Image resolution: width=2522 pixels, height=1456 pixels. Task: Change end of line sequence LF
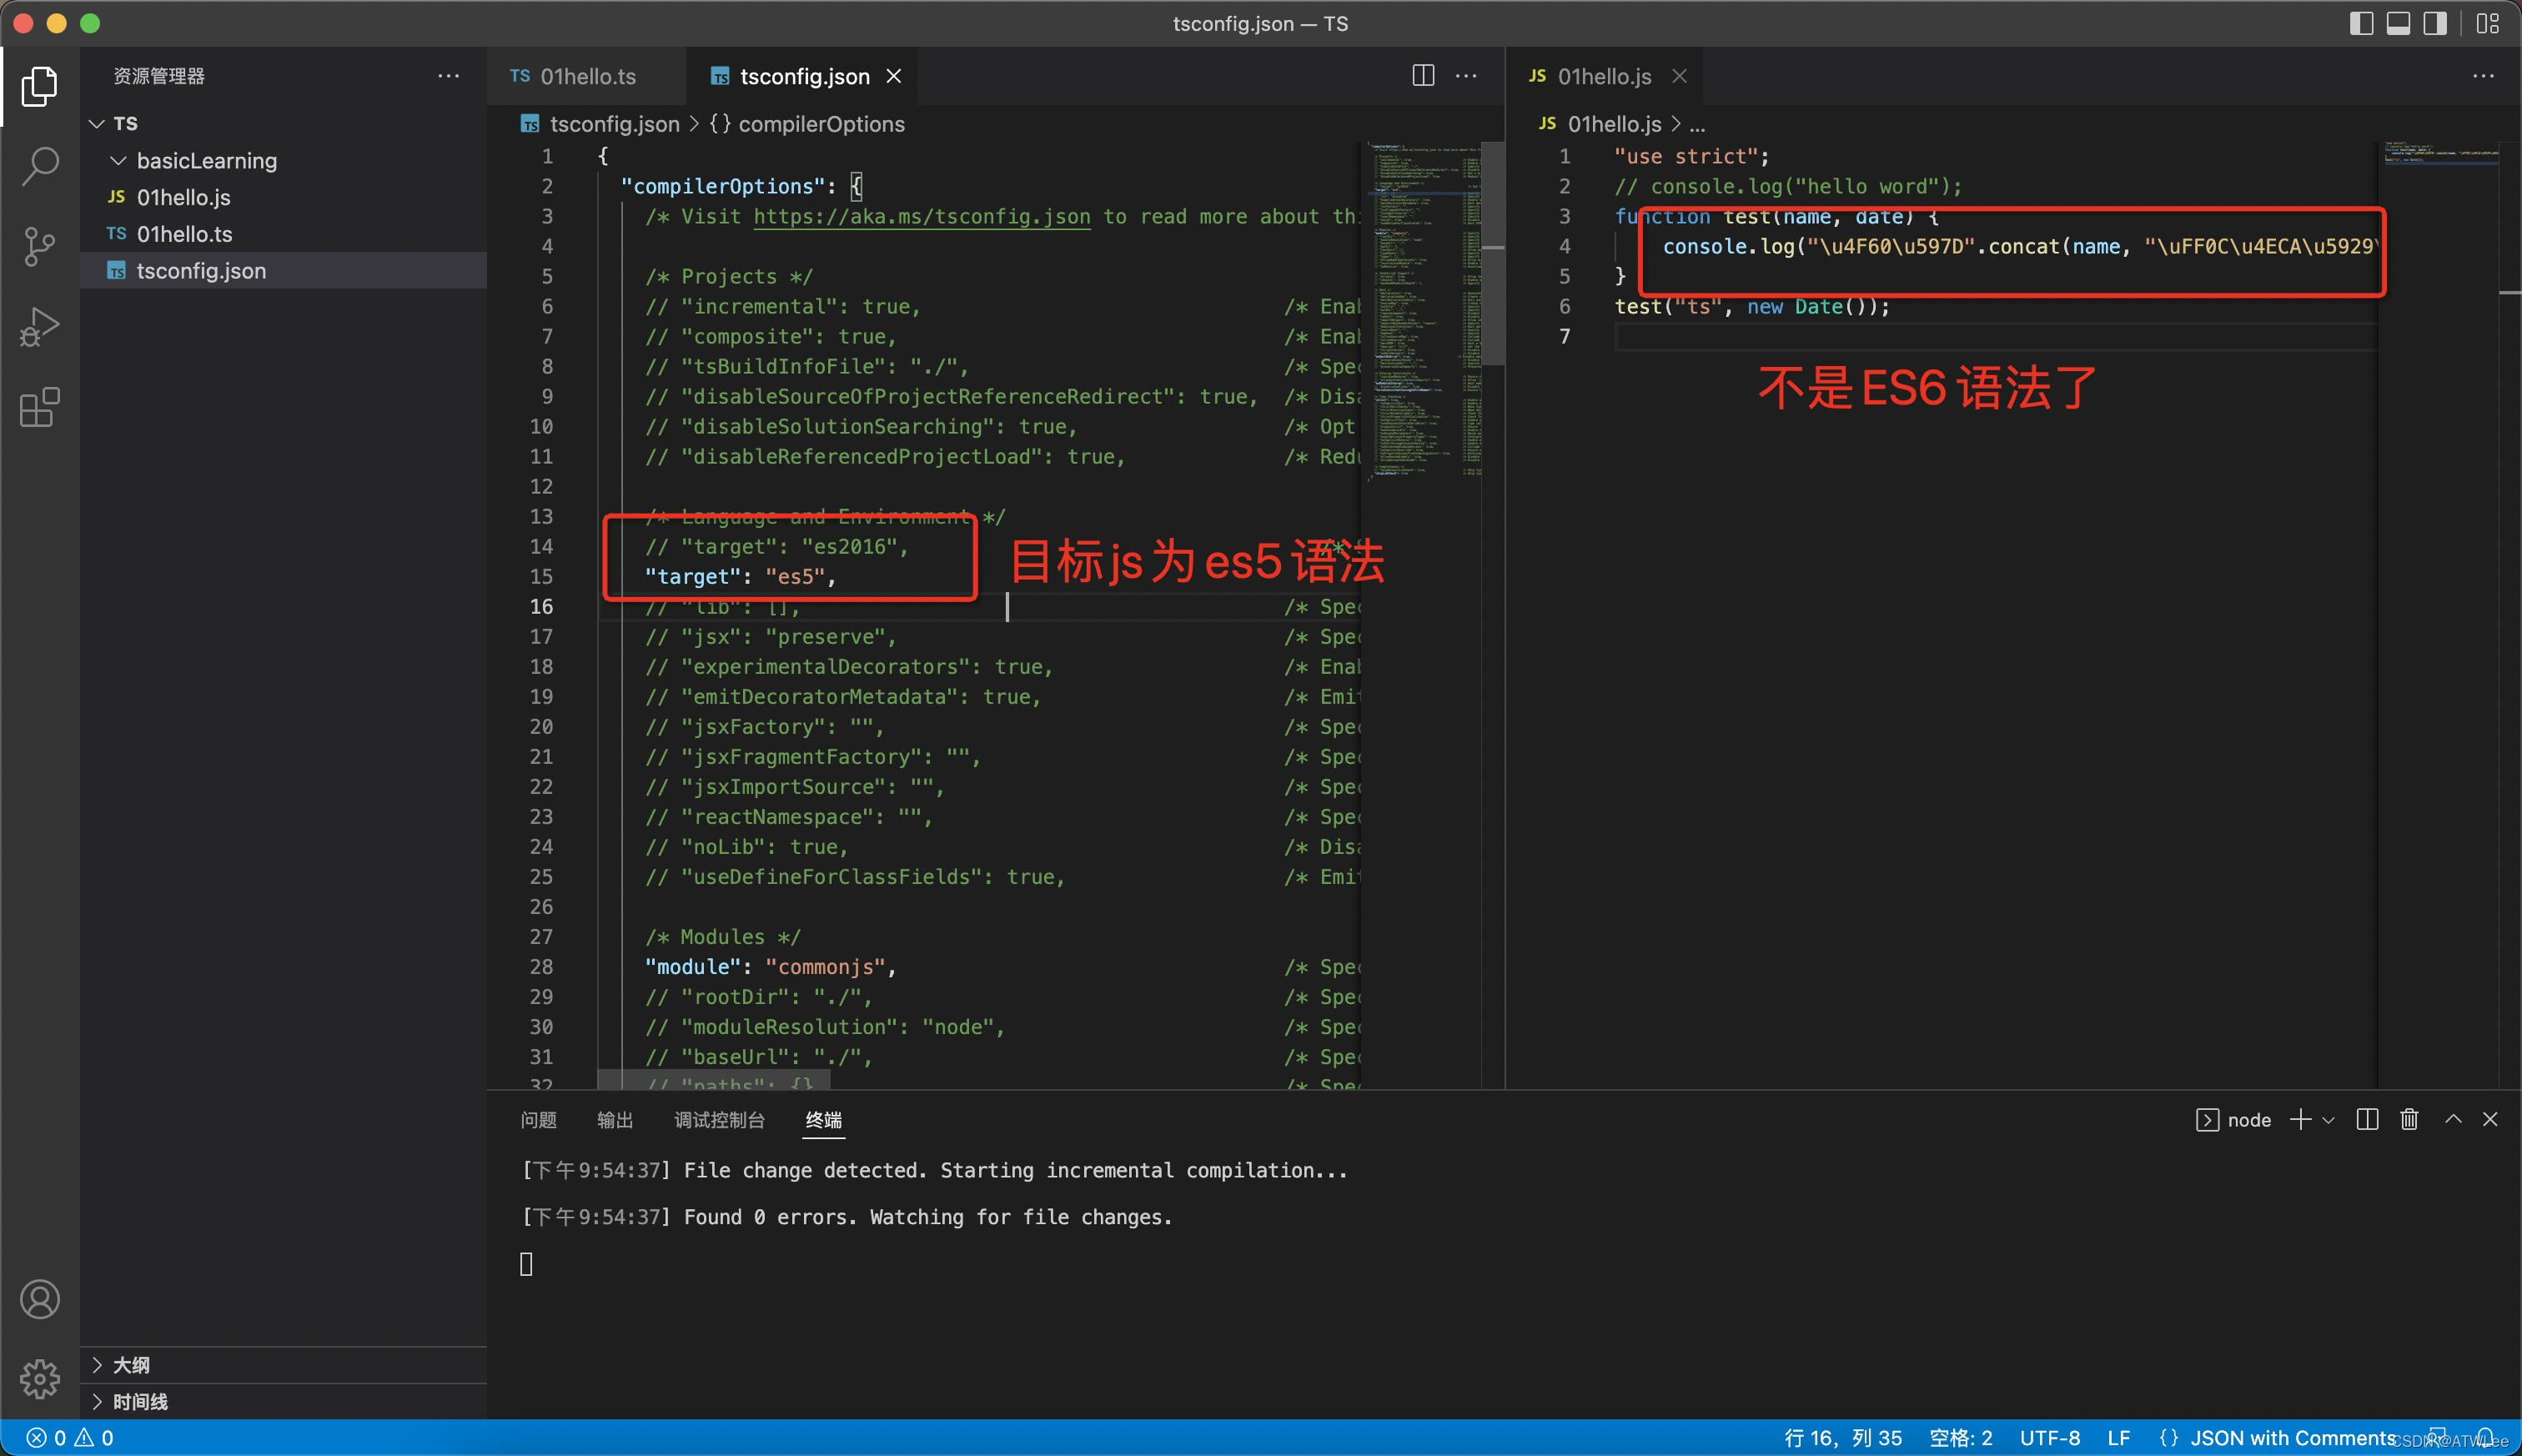[2118, 1438]
